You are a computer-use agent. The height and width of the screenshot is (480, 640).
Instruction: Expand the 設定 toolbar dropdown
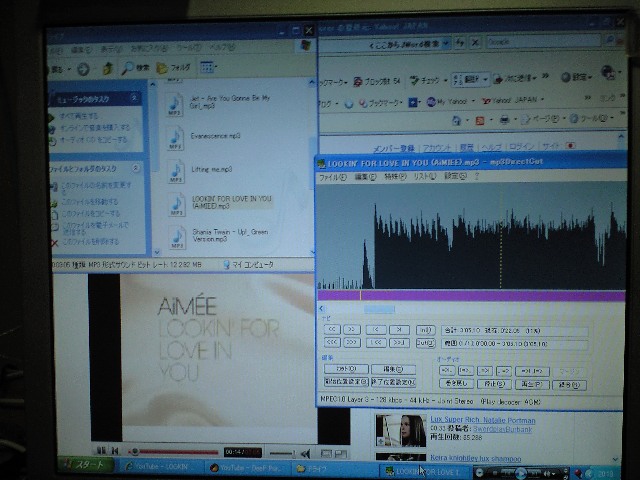[x=590, y=77]
